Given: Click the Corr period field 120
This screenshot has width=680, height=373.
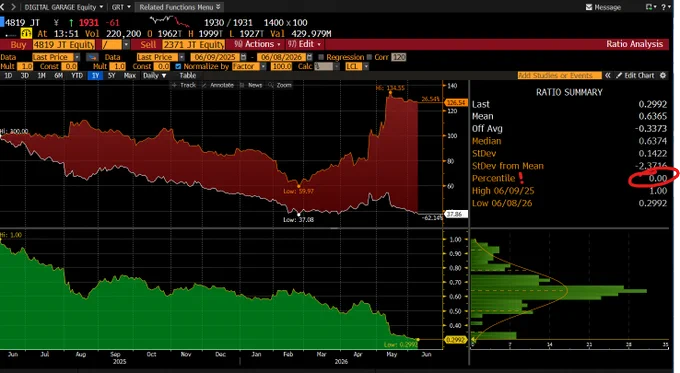Looking at the screenshot, I should coord(399,57).
